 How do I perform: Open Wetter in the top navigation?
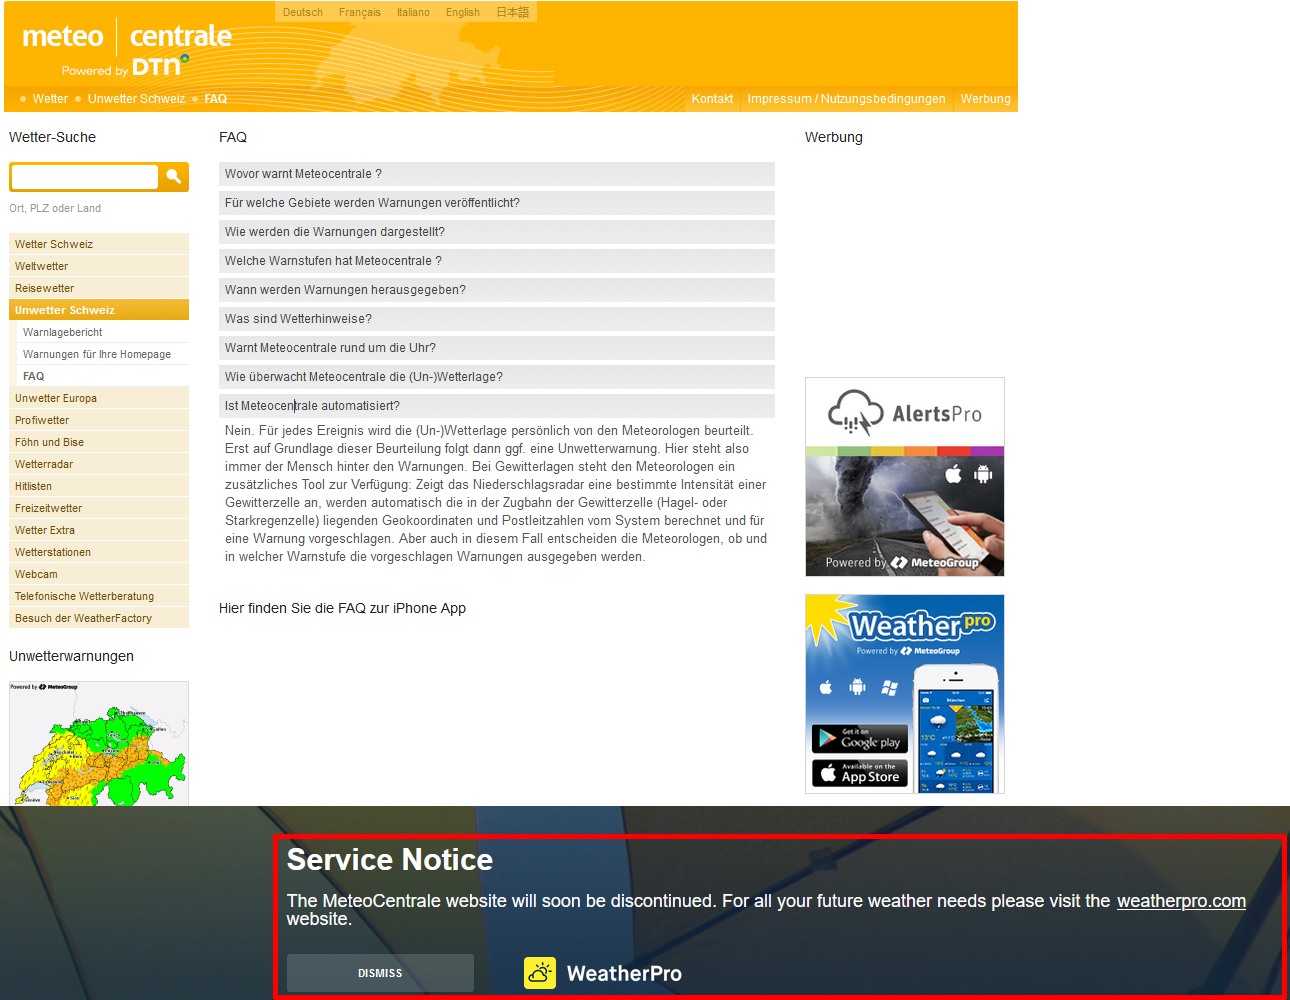(50, 99)
